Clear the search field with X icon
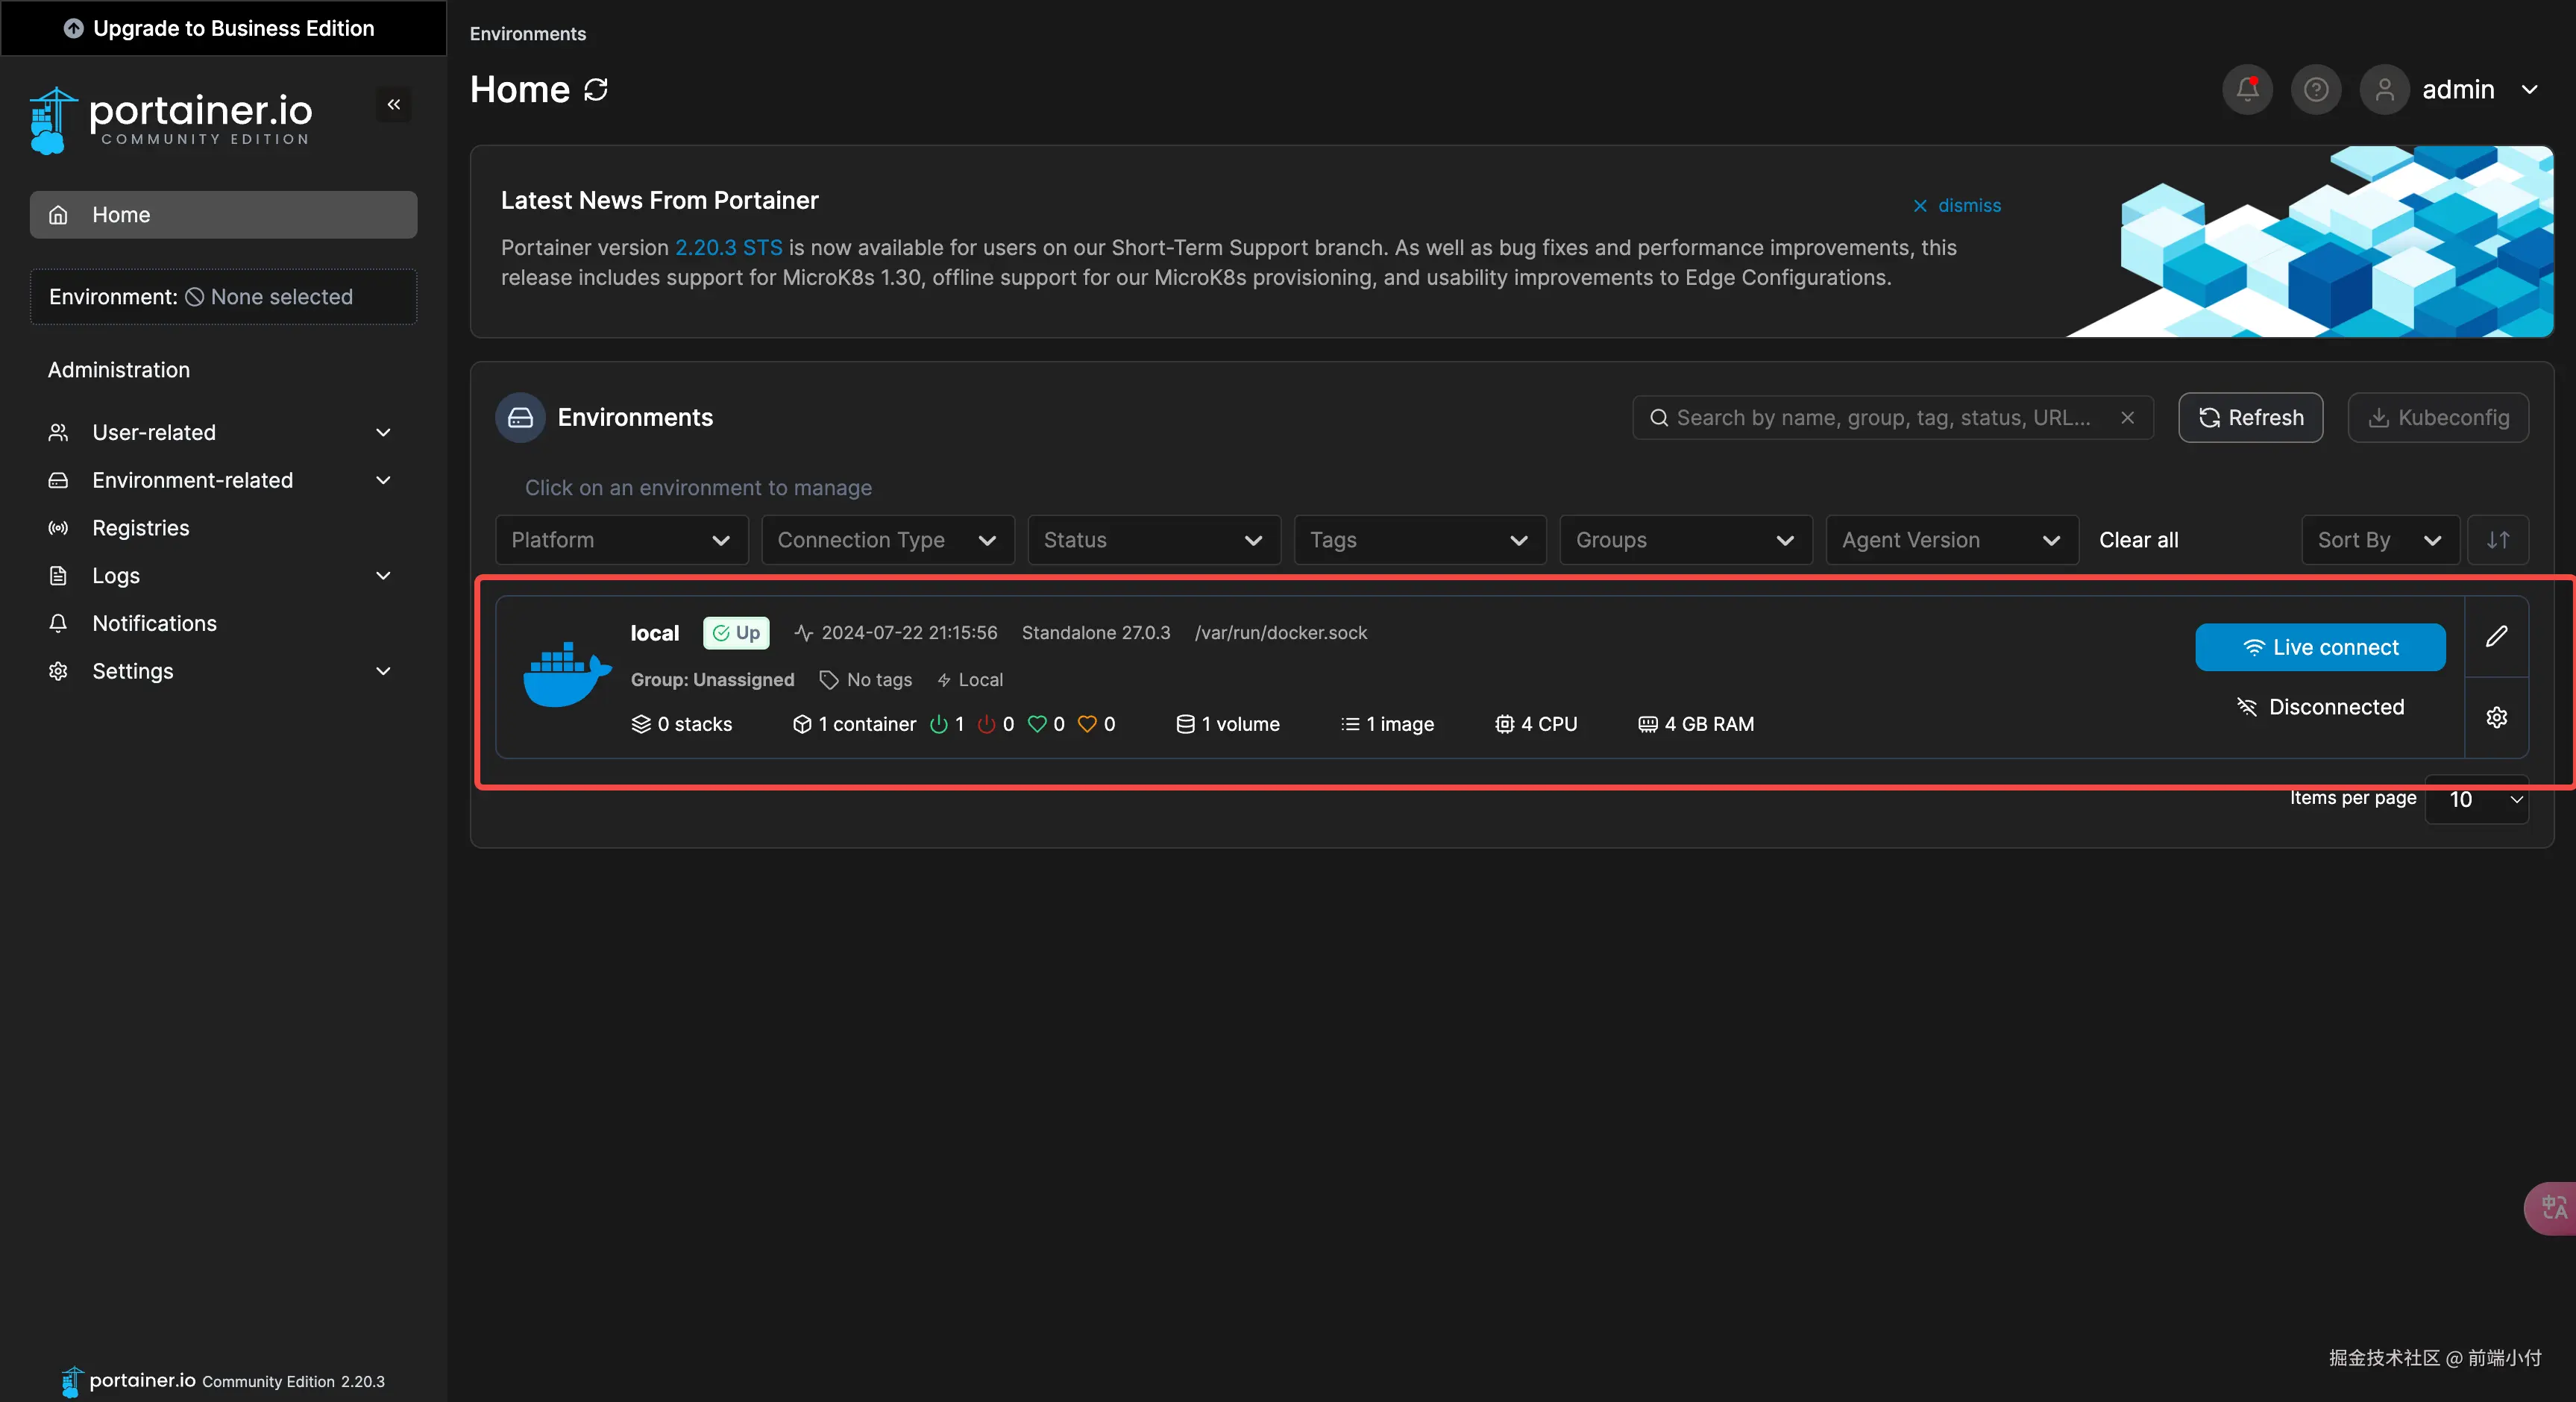 click(x=2128, y=418)
